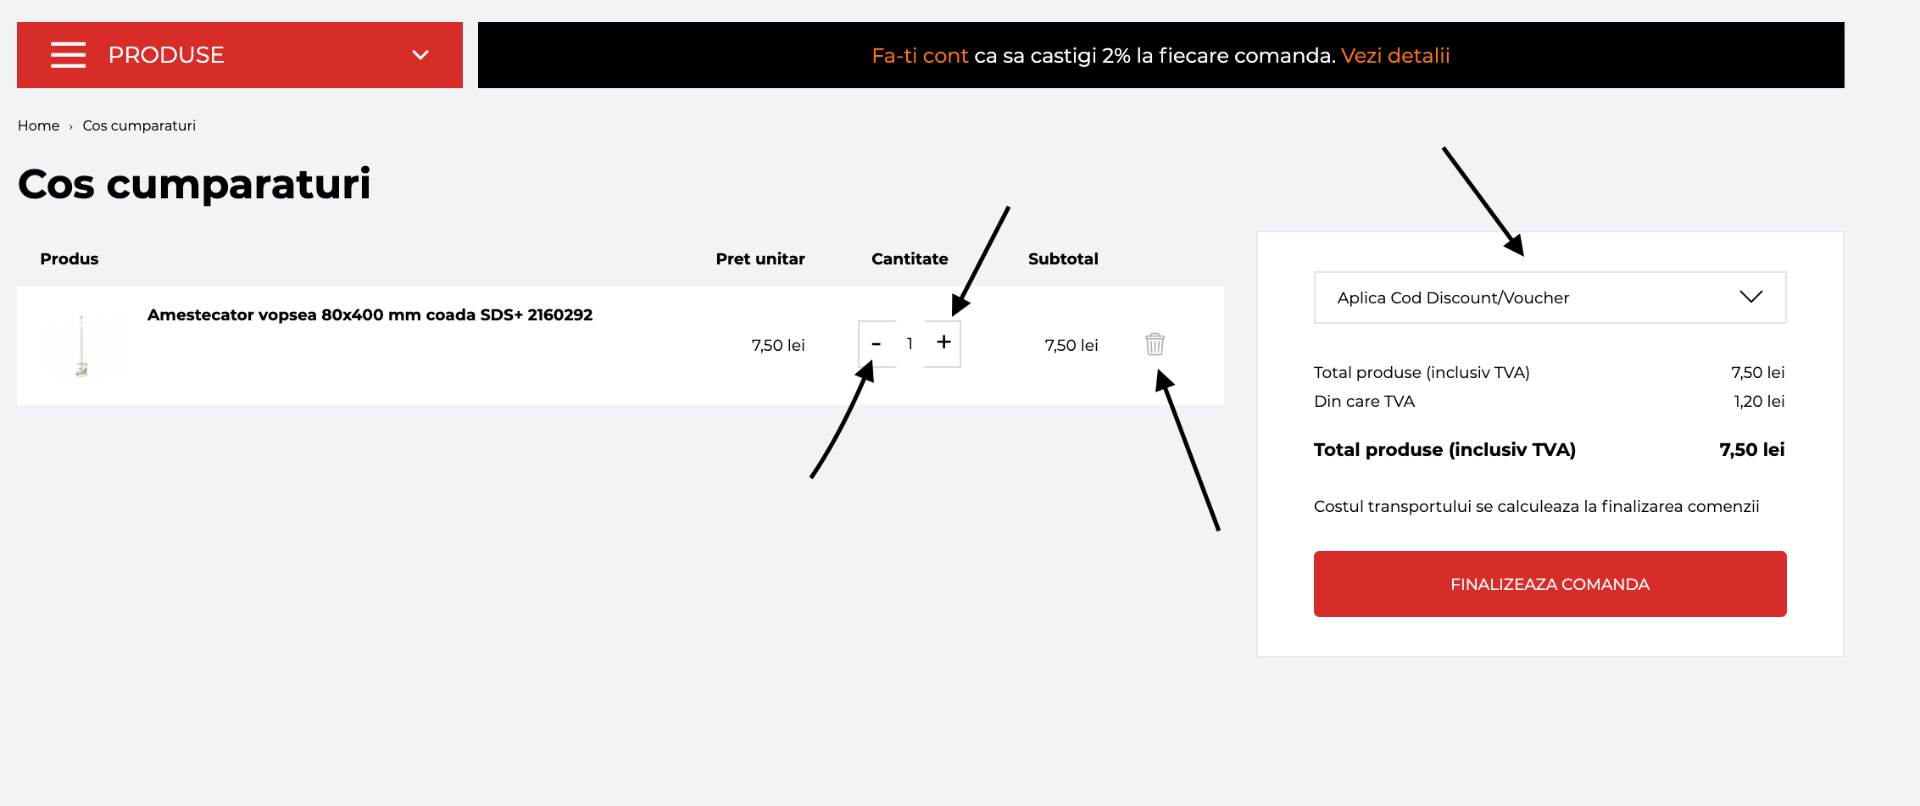
Task: Open the "Aplica Cod Discount/Voucher" field
Action: coord(1453,298)
